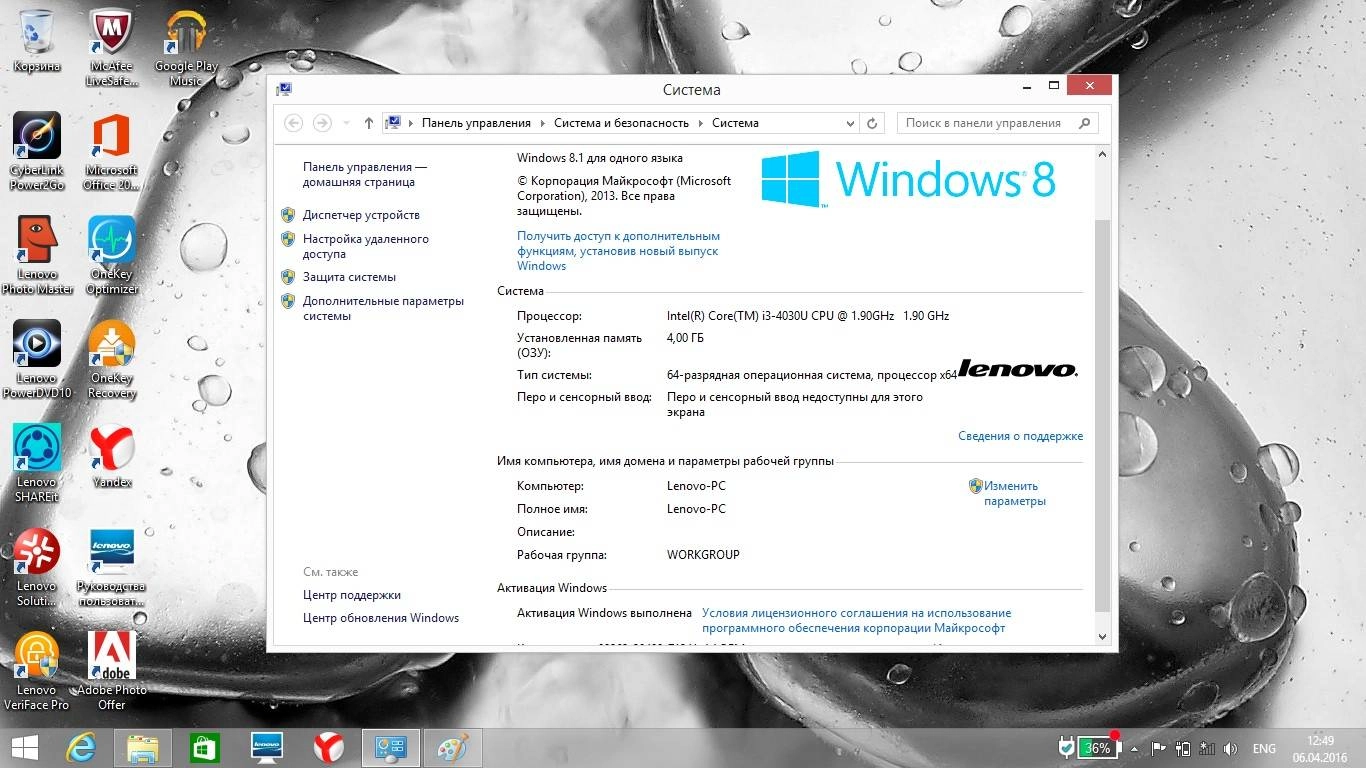Open Lenovo user guides (Руководства пользователя) icon

coord(112,567)
